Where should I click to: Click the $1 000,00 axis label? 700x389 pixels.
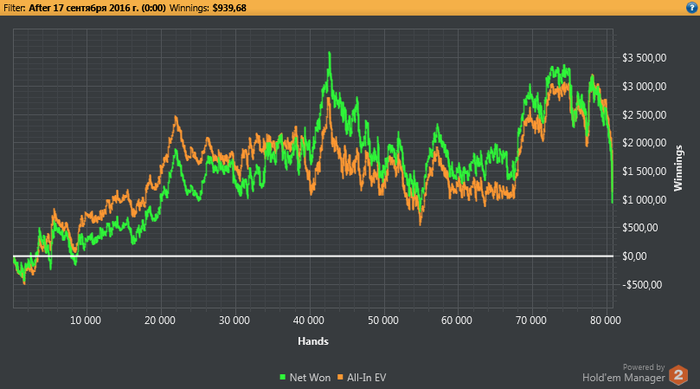[x=644, y=200]
